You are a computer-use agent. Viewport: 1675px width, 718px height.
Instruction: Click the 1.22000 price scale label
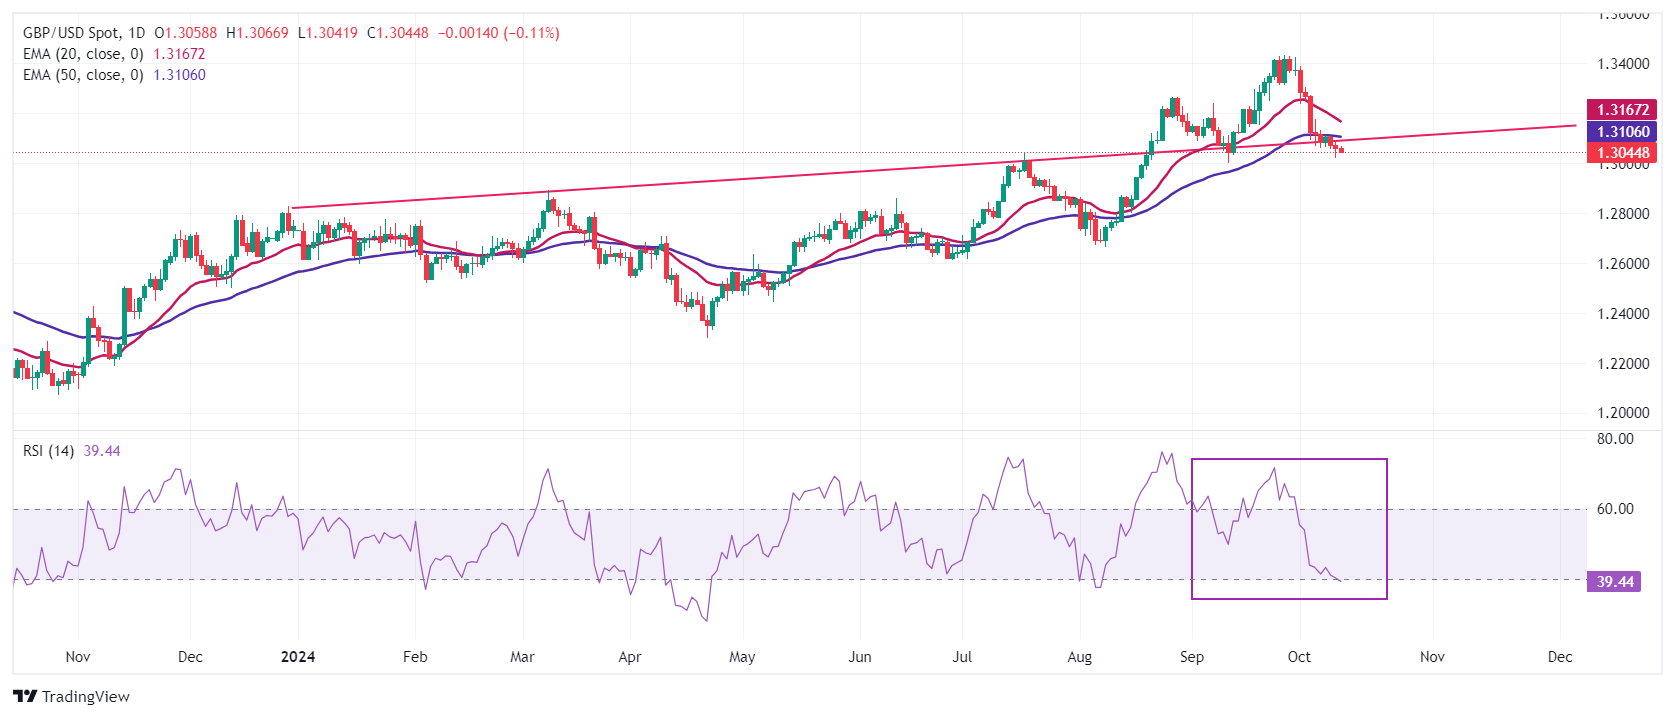(x=1623, y=364)
